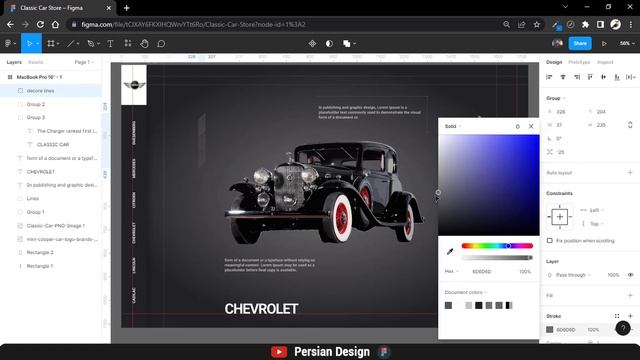Viewport: 640px width, 360px height.
Task: Click the Align right icon
Action: pyautogui.click(x=577, y=77)
